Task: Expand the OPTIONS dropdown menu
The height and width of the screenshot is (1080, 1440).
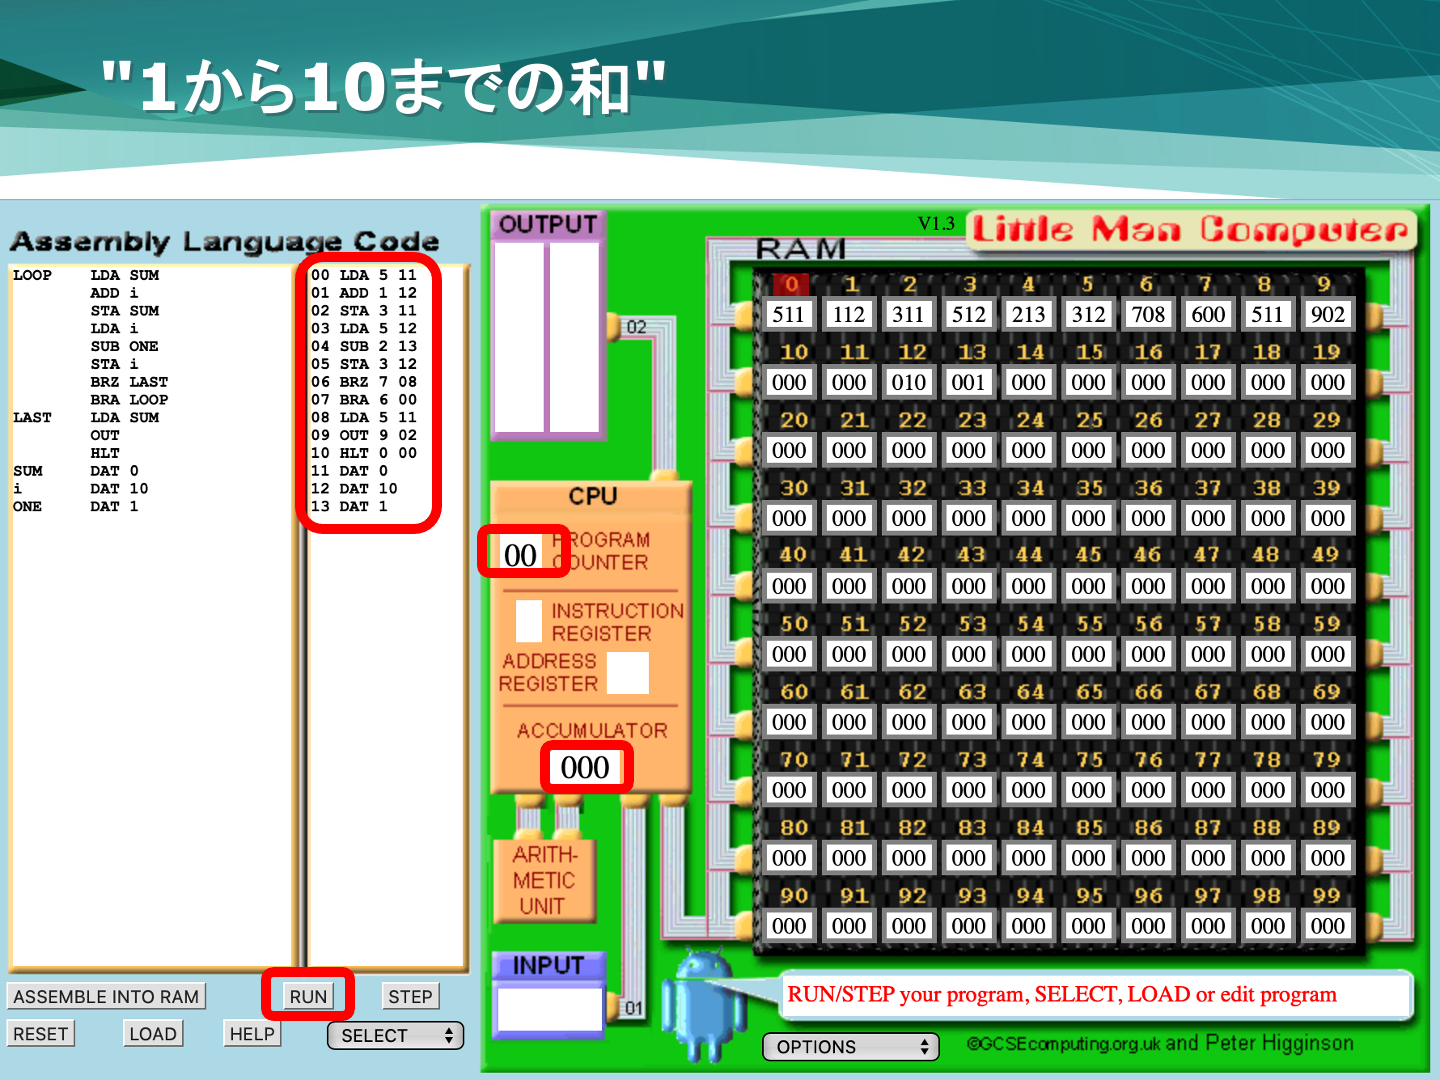Action: 850,1047
